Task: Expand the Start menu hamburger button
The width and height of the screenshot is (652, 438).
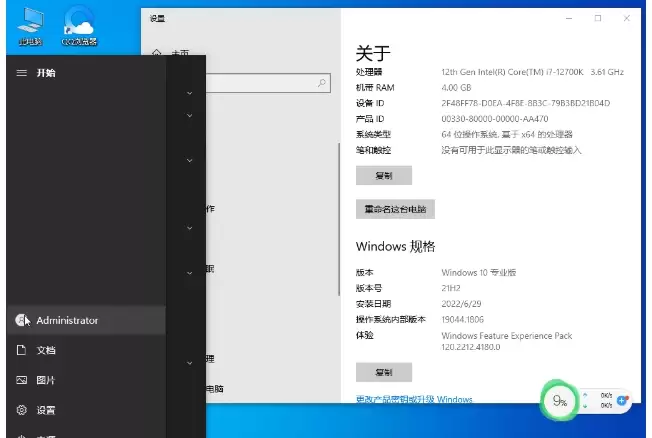Action: [21, 73]
